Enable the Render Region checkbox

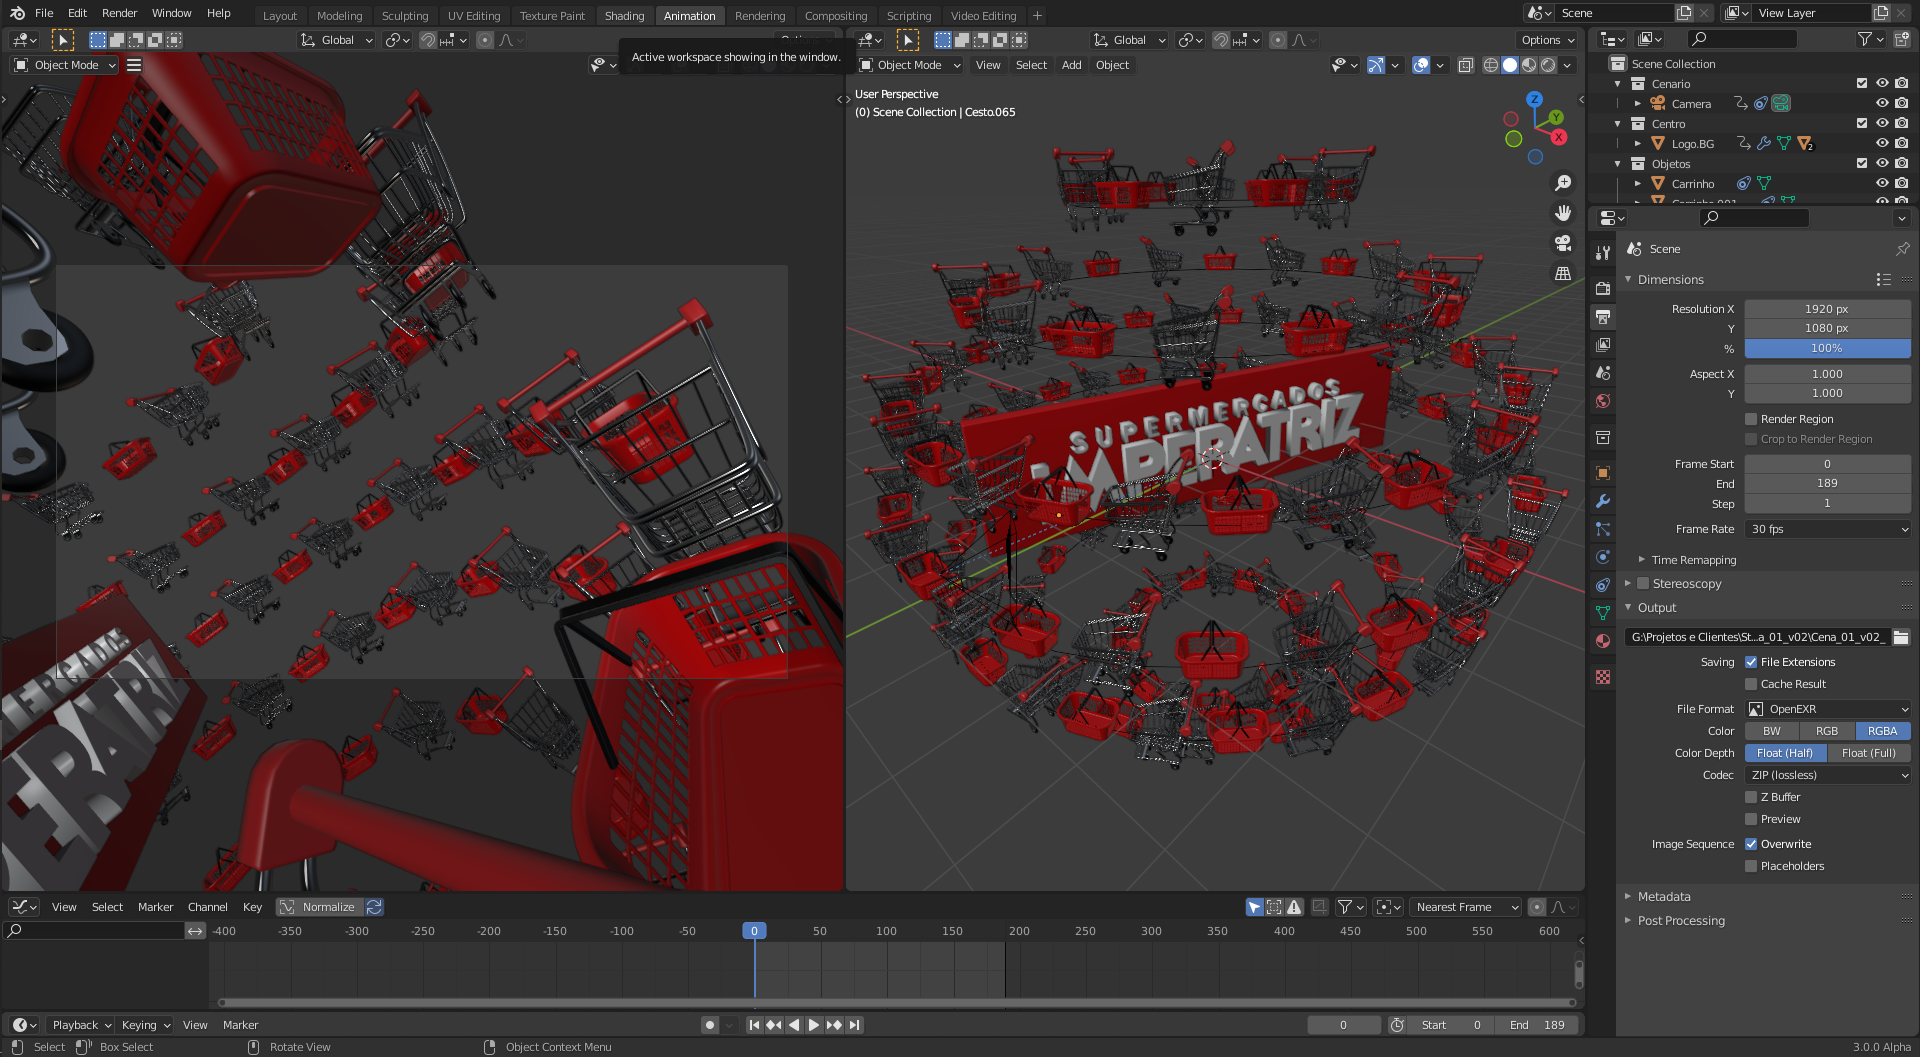click(x=1751, y=419)
